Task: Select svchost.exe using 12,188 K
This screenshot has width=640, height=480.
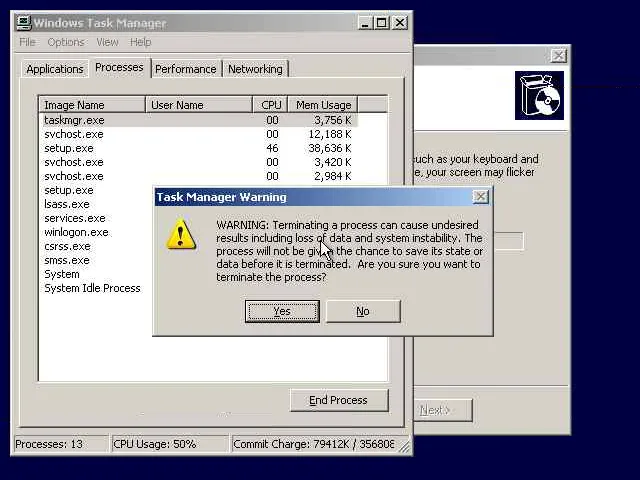Action: pos(199,134)
